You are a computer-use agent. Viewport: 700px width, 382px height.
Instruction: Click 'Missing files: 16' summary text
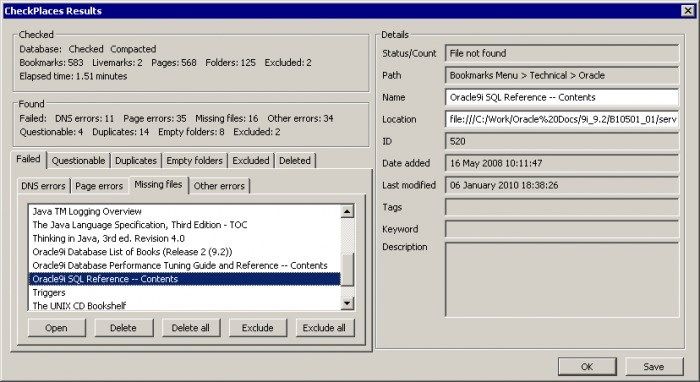pyautogui.click(x=227, y=119)
